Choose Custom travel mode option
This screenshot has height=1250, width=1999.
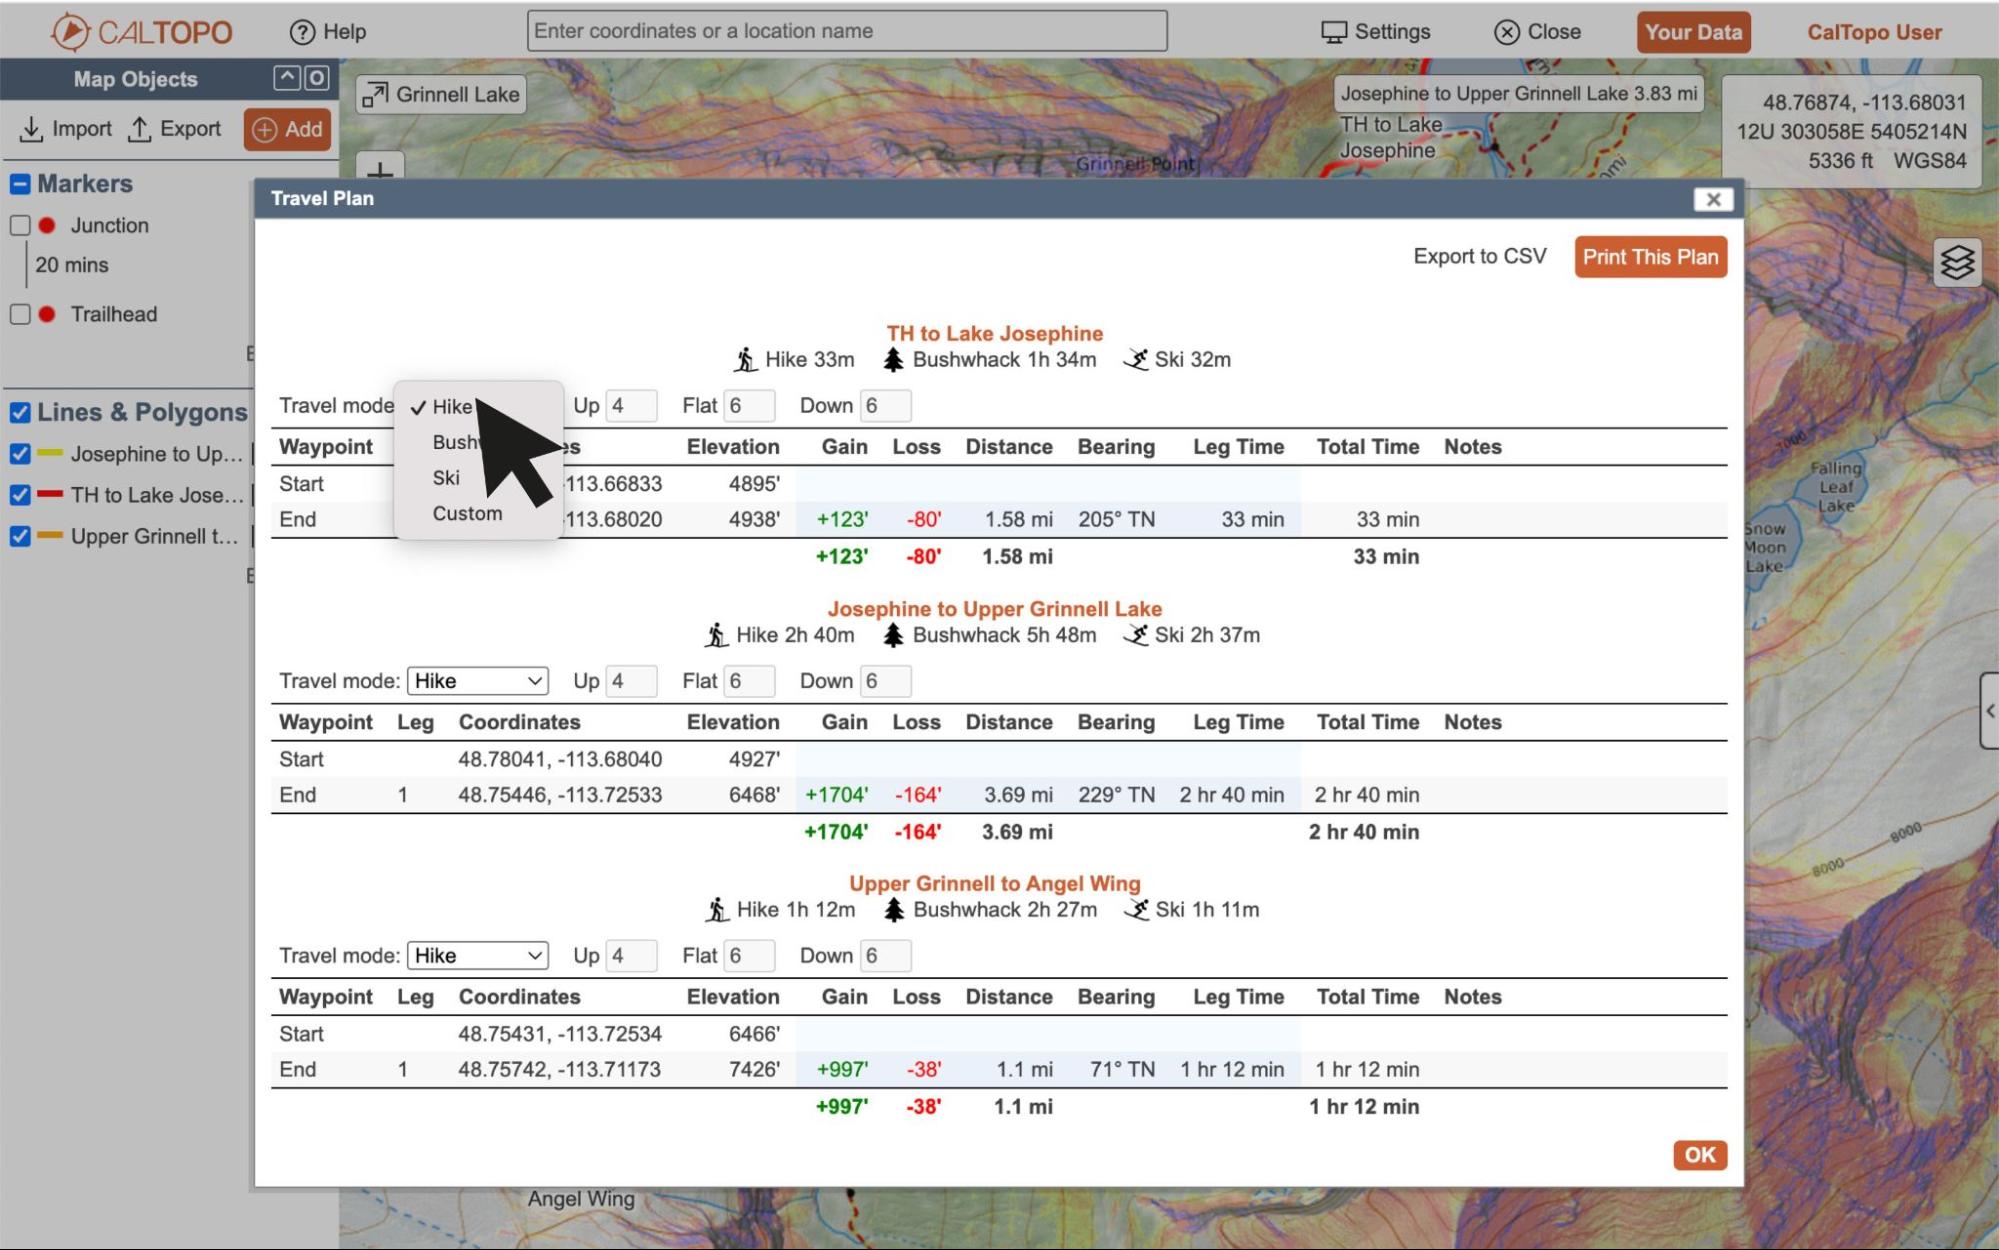point(467,513)
